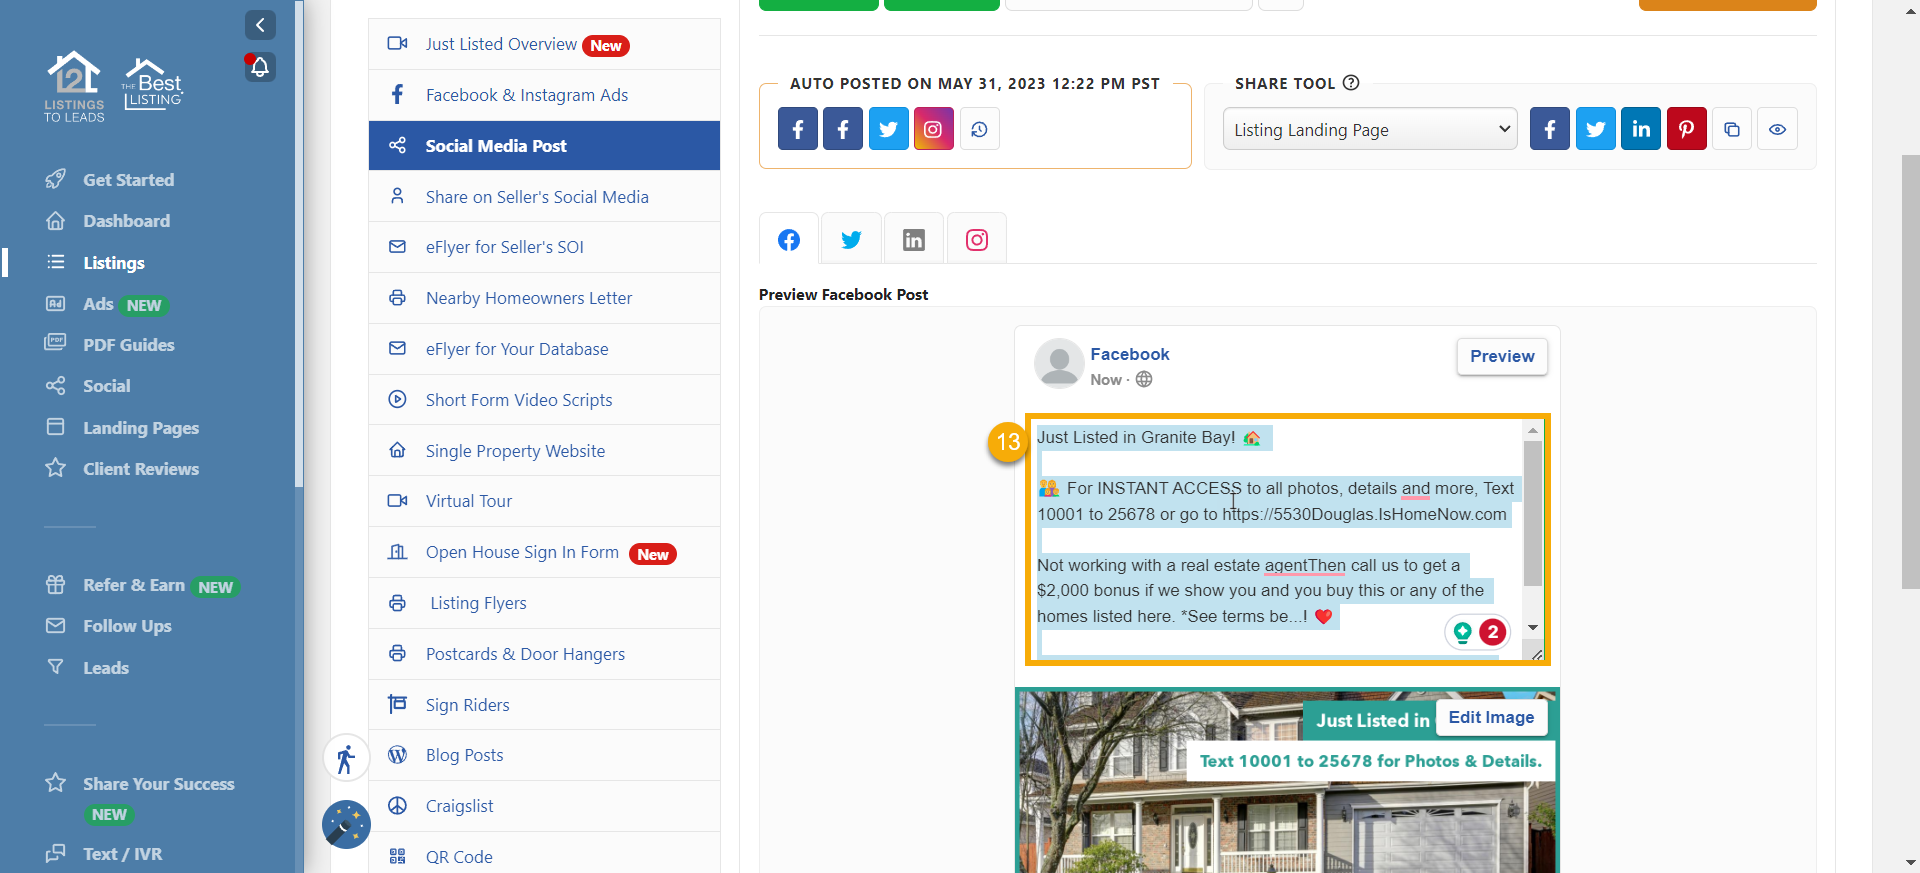Click the history refresh icon under Auto Posted
Screen dimensions: 1920x873
pyautogui.click(x=979, y=129)
